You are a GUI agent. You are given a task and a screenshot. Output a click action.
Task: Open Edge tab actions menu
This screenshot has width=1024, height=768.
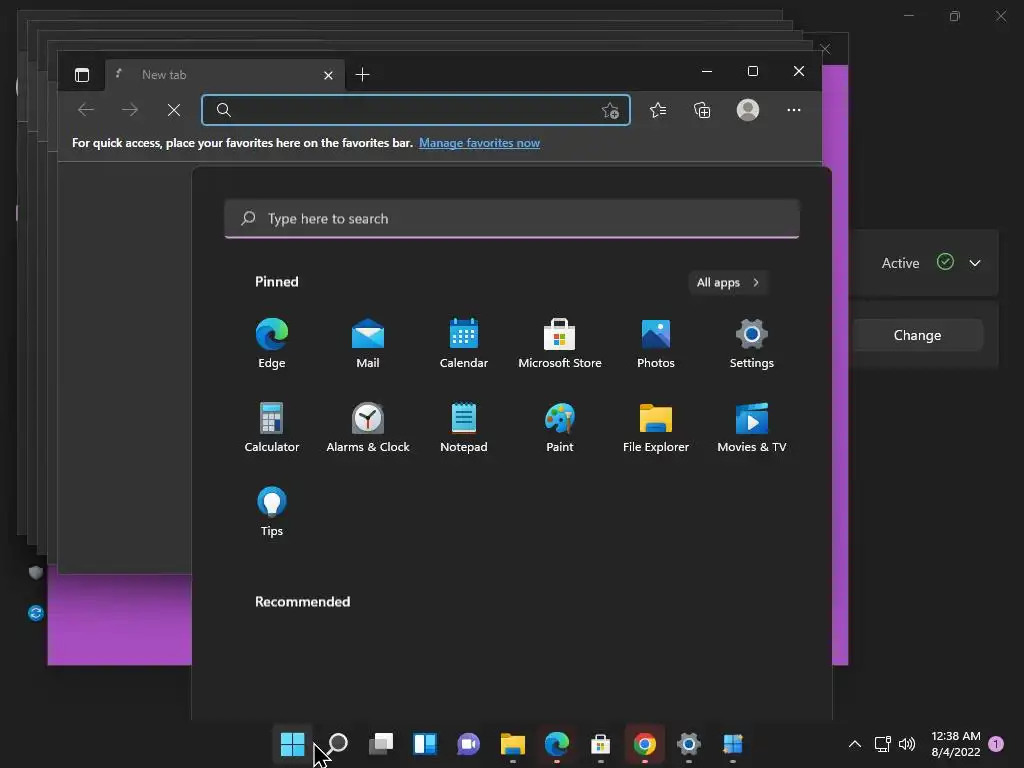[x=82, y=75]
